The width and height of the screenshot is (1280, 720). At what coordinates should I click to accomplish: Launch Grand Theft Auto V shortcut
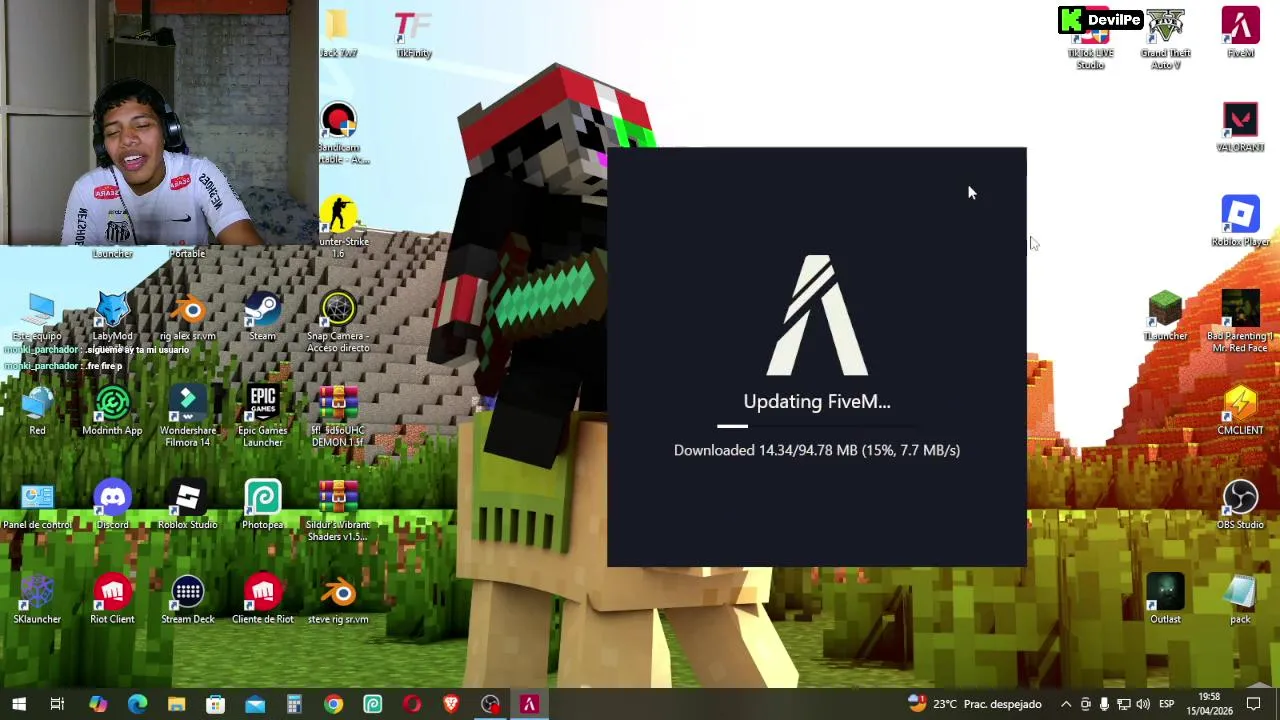coord(1165,40)
